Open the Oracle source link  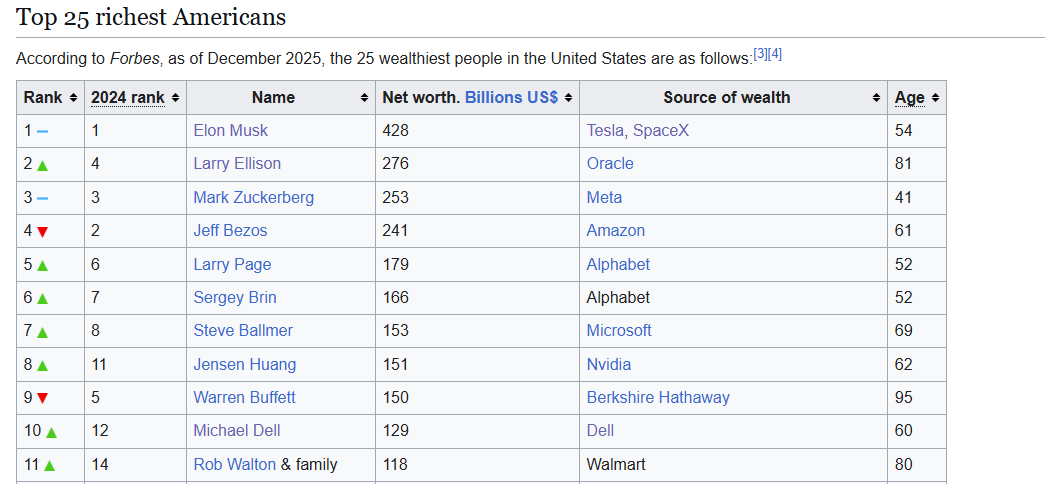pos(610,164)
